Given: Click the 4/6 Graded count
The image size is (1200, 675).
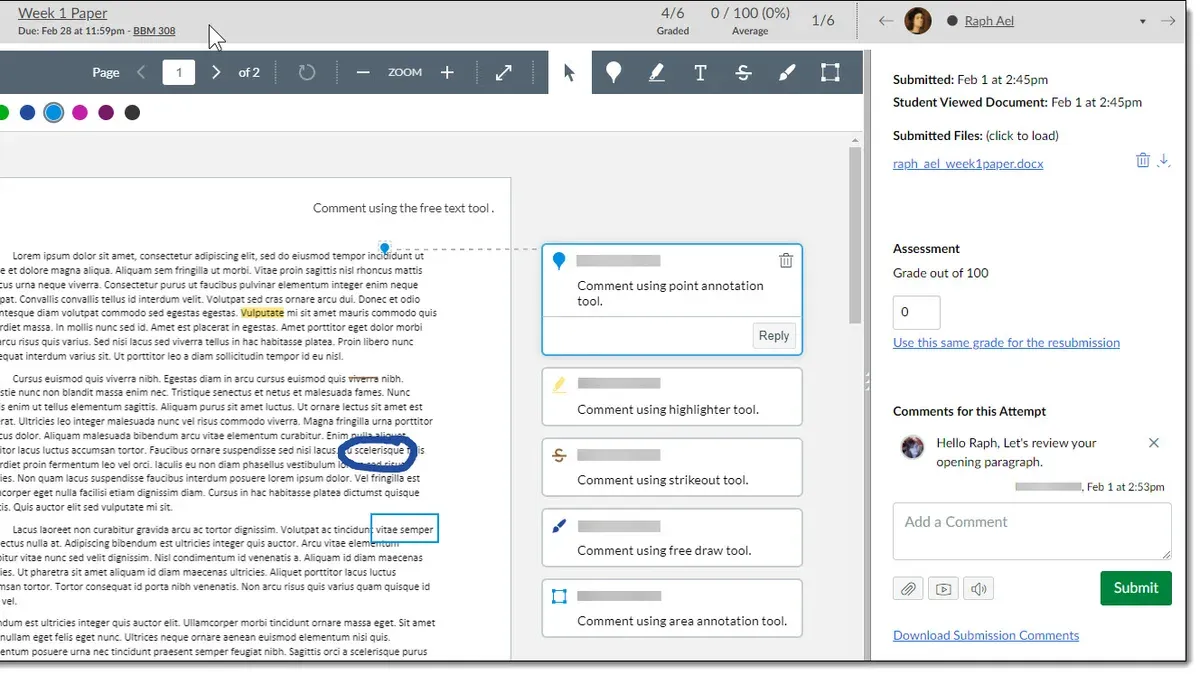Looking at the screenshot, I should click(673, 20).
